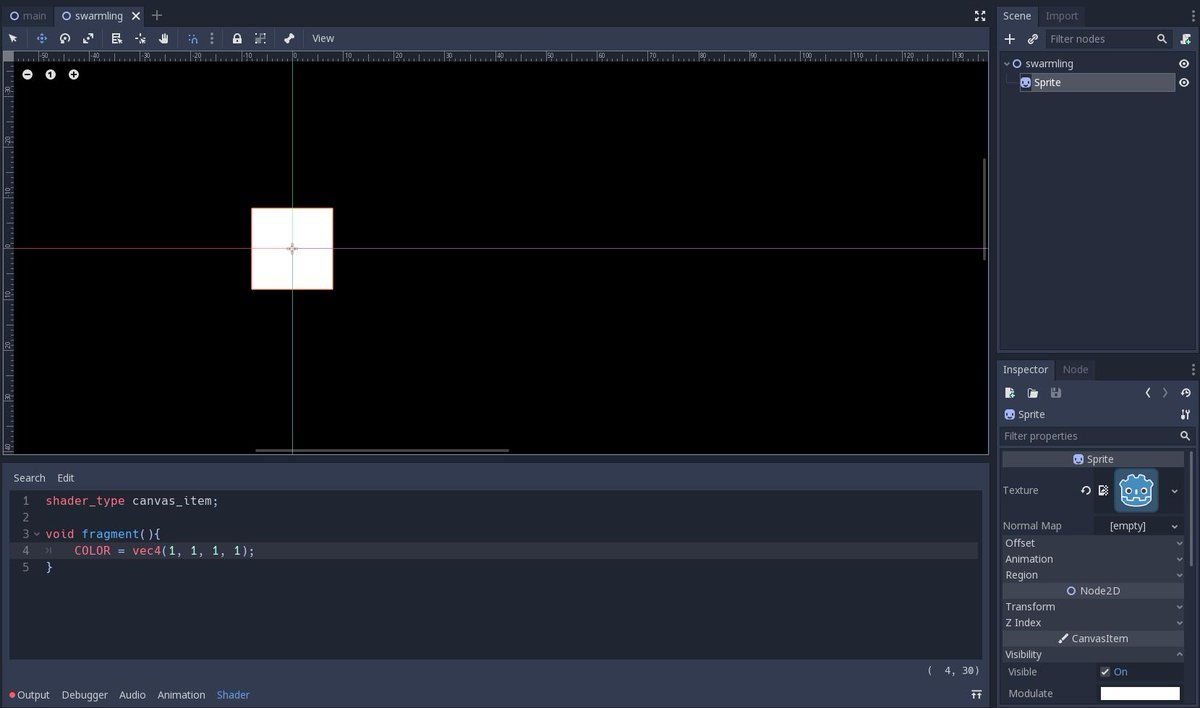Screen dimensions: 1200x708
Task: Reset canvas zoom to 100%
Action: [50, 74]
